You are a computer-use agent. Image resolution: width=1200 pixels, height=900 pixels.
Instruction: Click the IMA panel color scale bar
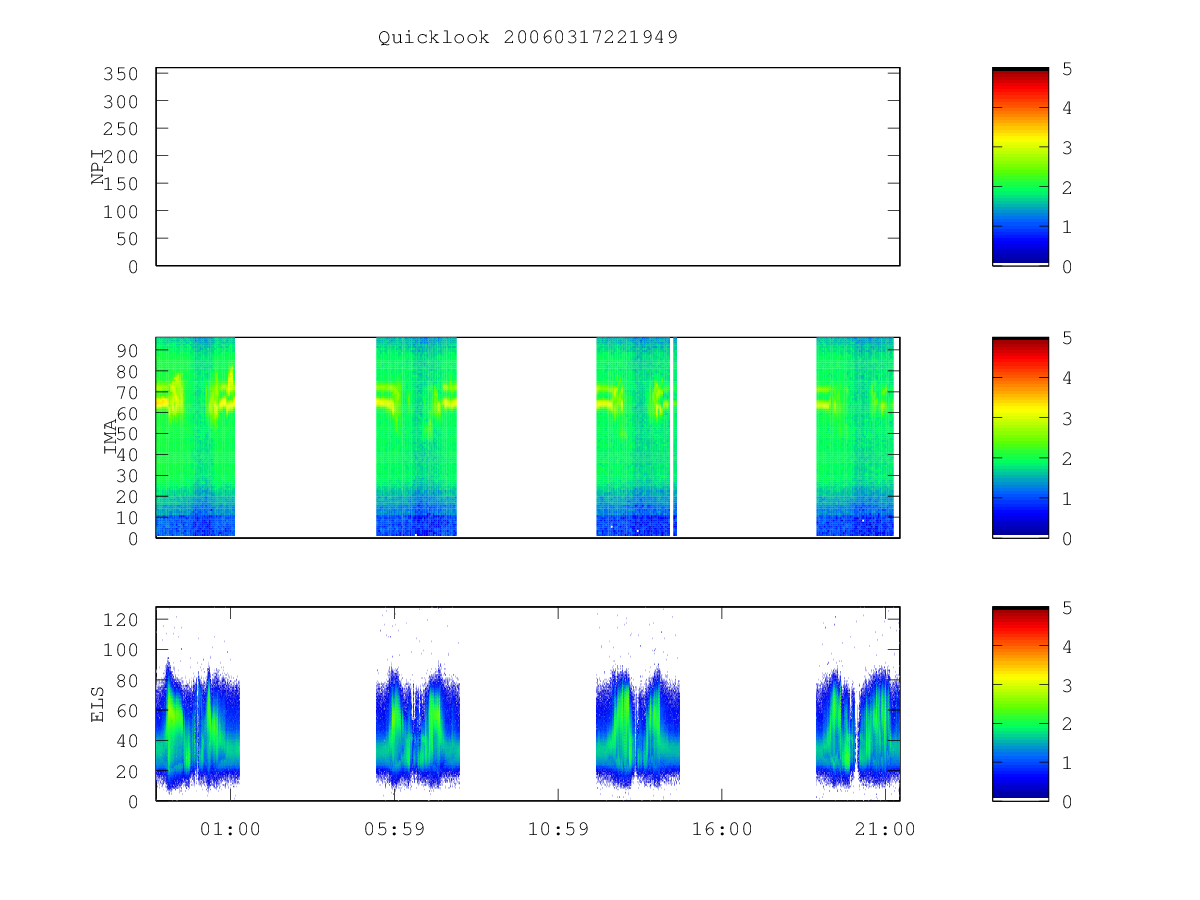(1020, 437)
